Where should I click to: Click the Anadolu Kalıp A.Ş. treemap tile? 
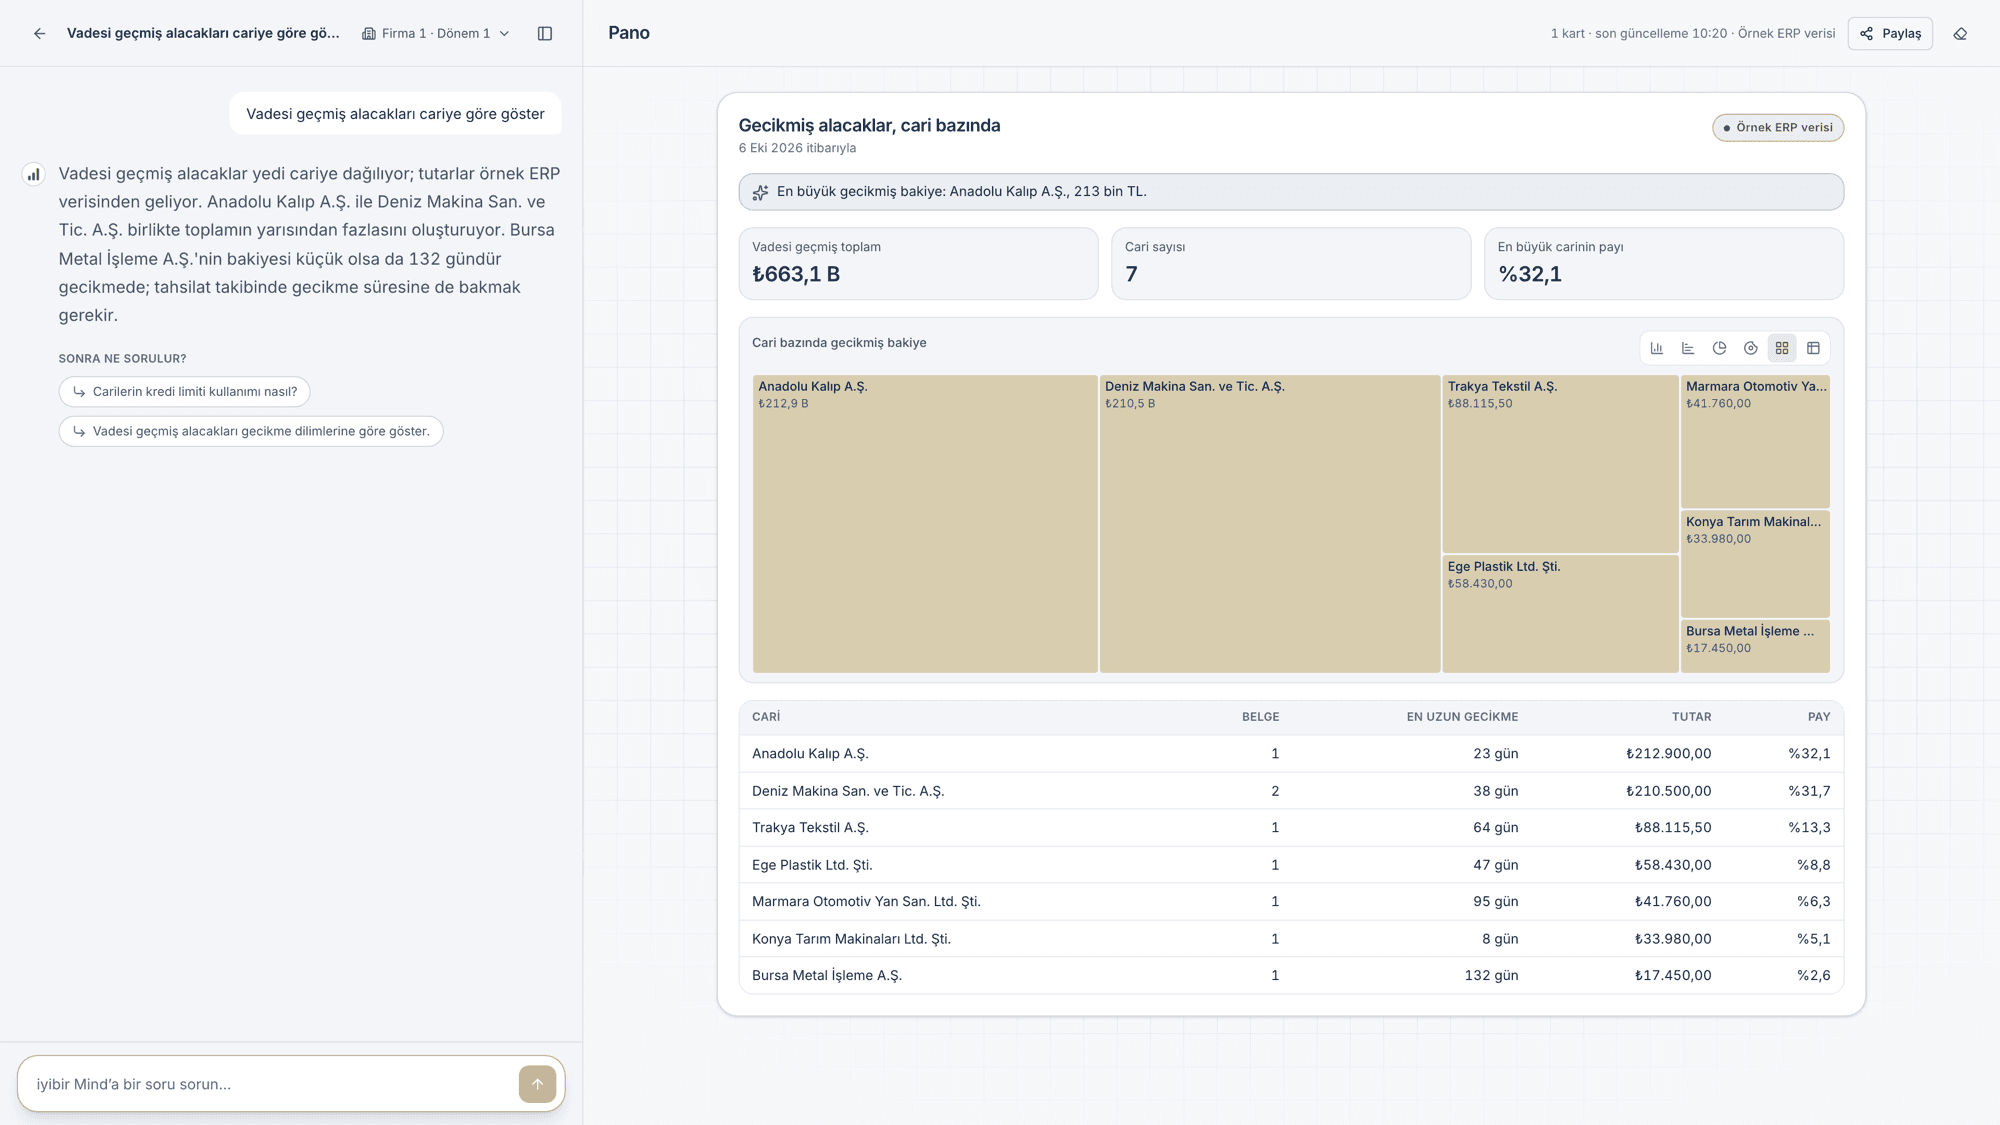click(x=925, y=523)
